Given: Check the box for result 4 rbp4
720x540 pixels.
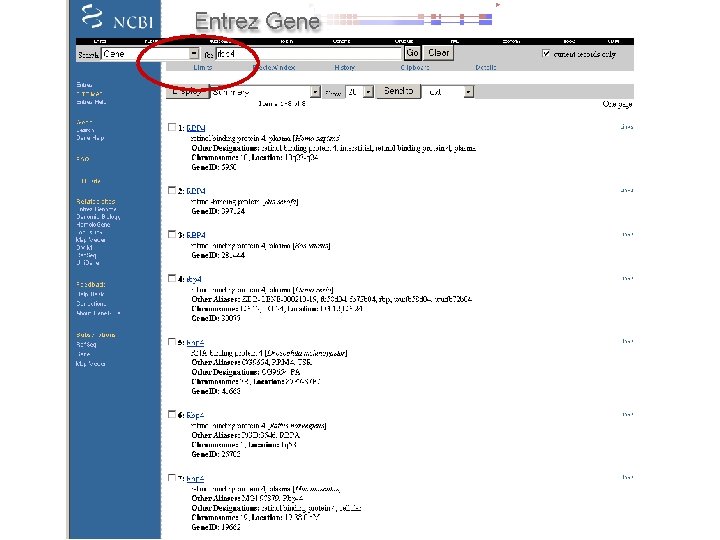Looking at the screenshot, I should point(172,278).
